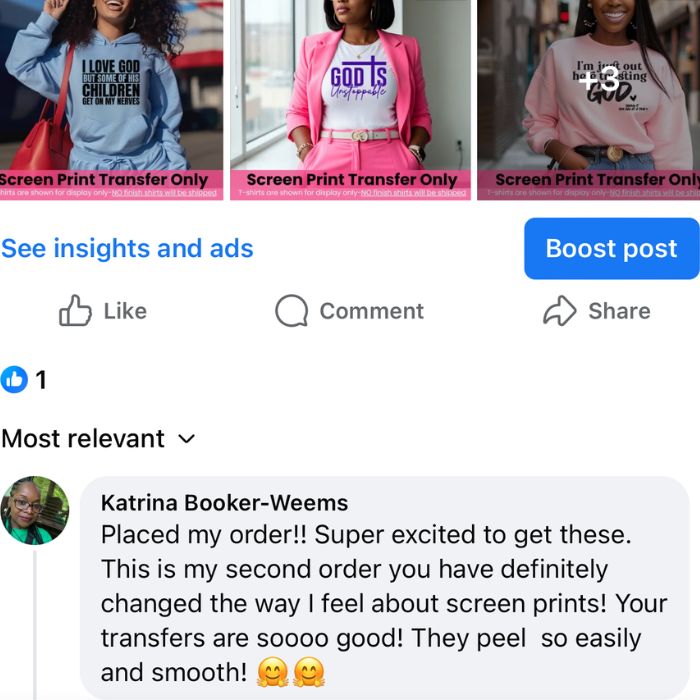Expand the Most relevant sort chevron
Viewport: 700px width, 700px height.
[x=187, y=439]
